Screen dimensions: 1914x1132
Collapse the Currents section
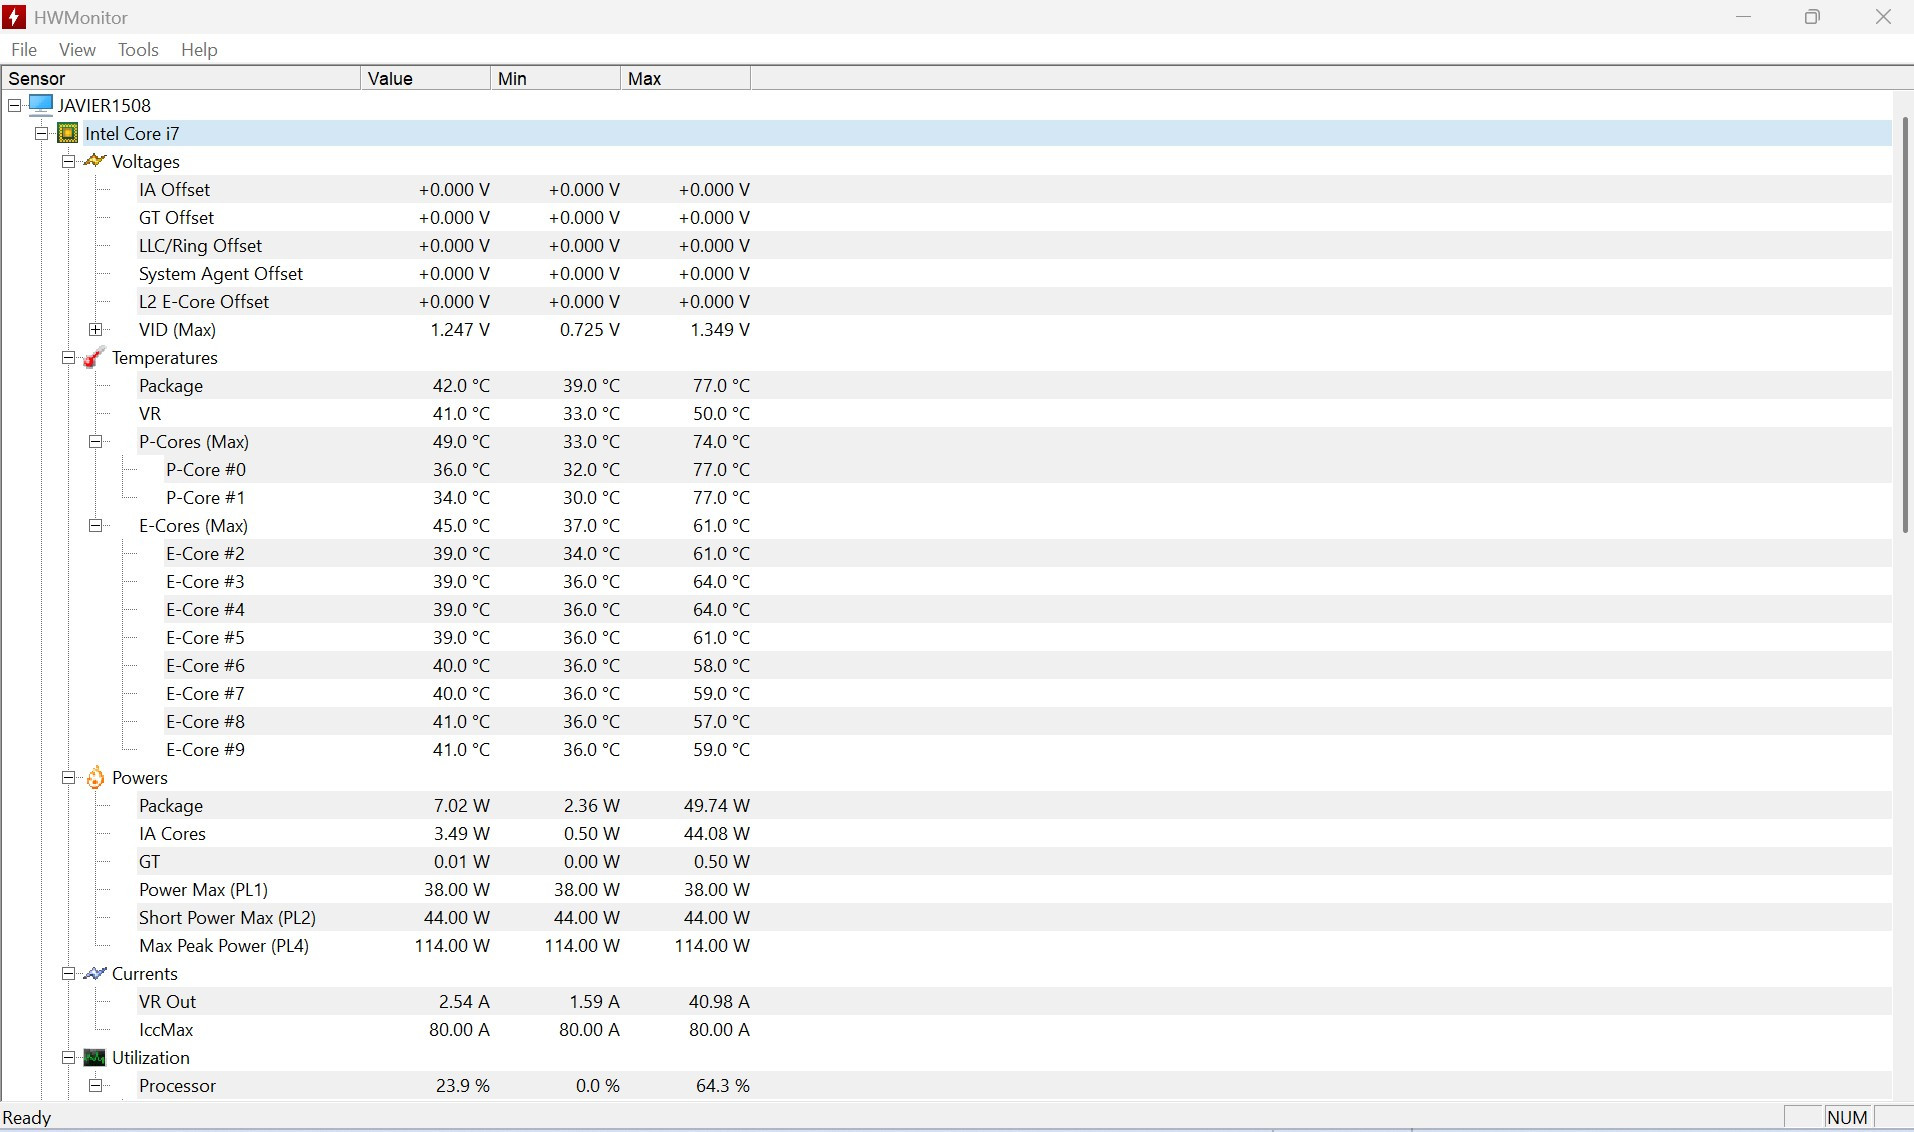[69, 973]
